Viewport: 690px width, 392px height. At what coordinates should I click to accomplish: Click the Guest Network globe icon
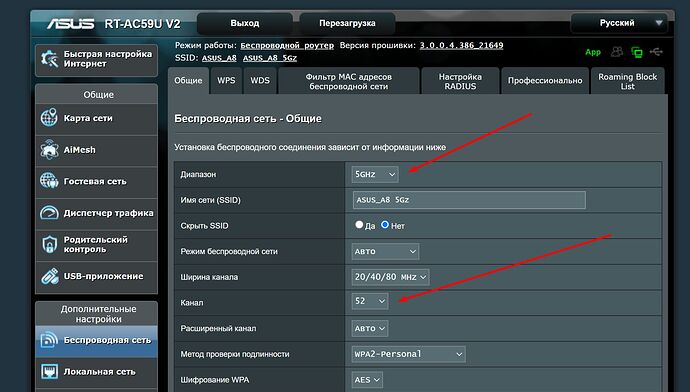pyautogui.click(x=49, y=181)
